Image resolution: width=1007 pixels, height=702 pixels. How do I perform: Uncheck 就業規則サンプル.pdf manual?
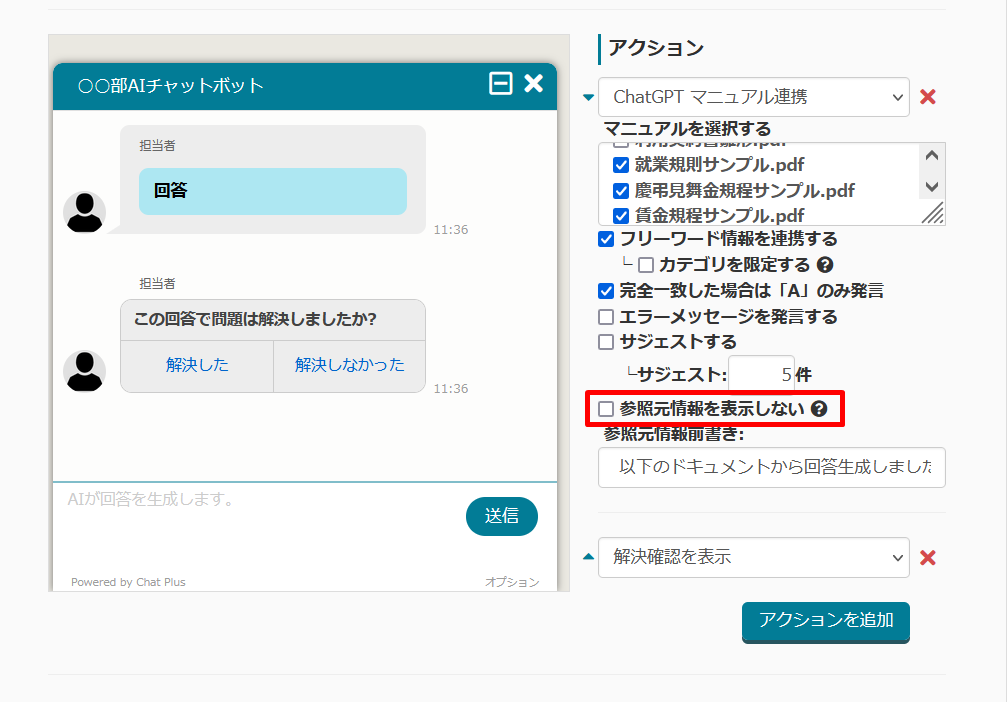(x=621, y=165)
